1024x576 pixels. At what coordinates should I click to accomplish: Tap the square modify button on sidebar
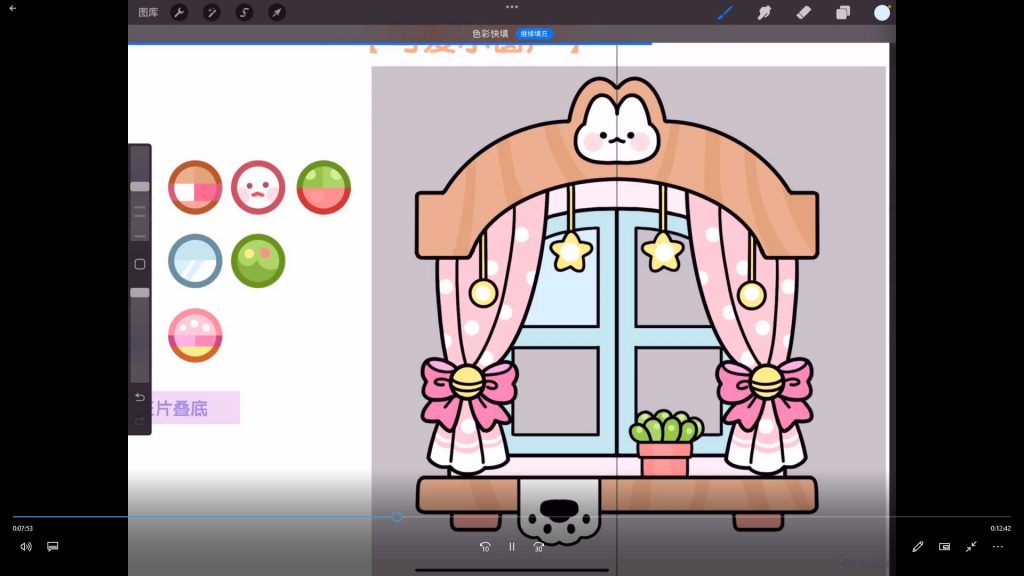click(x=140, y=264)
